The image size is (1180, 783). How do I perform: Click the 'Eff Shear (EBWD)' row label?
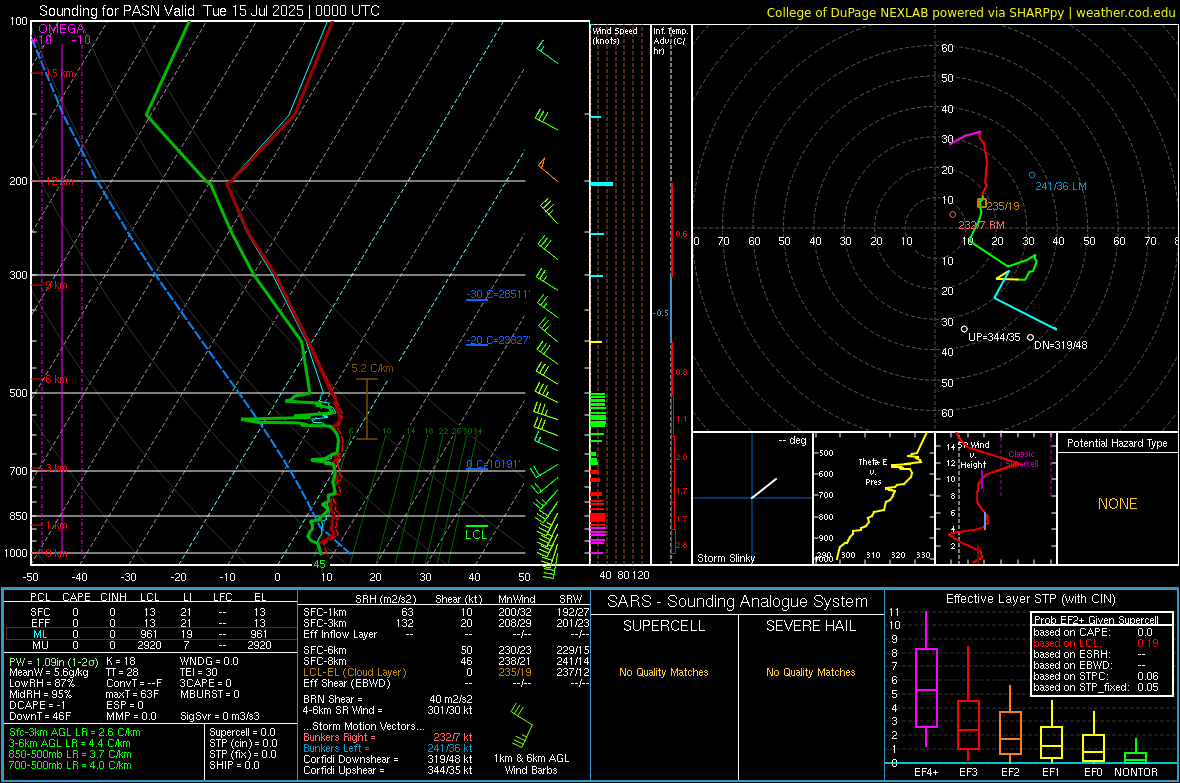[346, 683]
